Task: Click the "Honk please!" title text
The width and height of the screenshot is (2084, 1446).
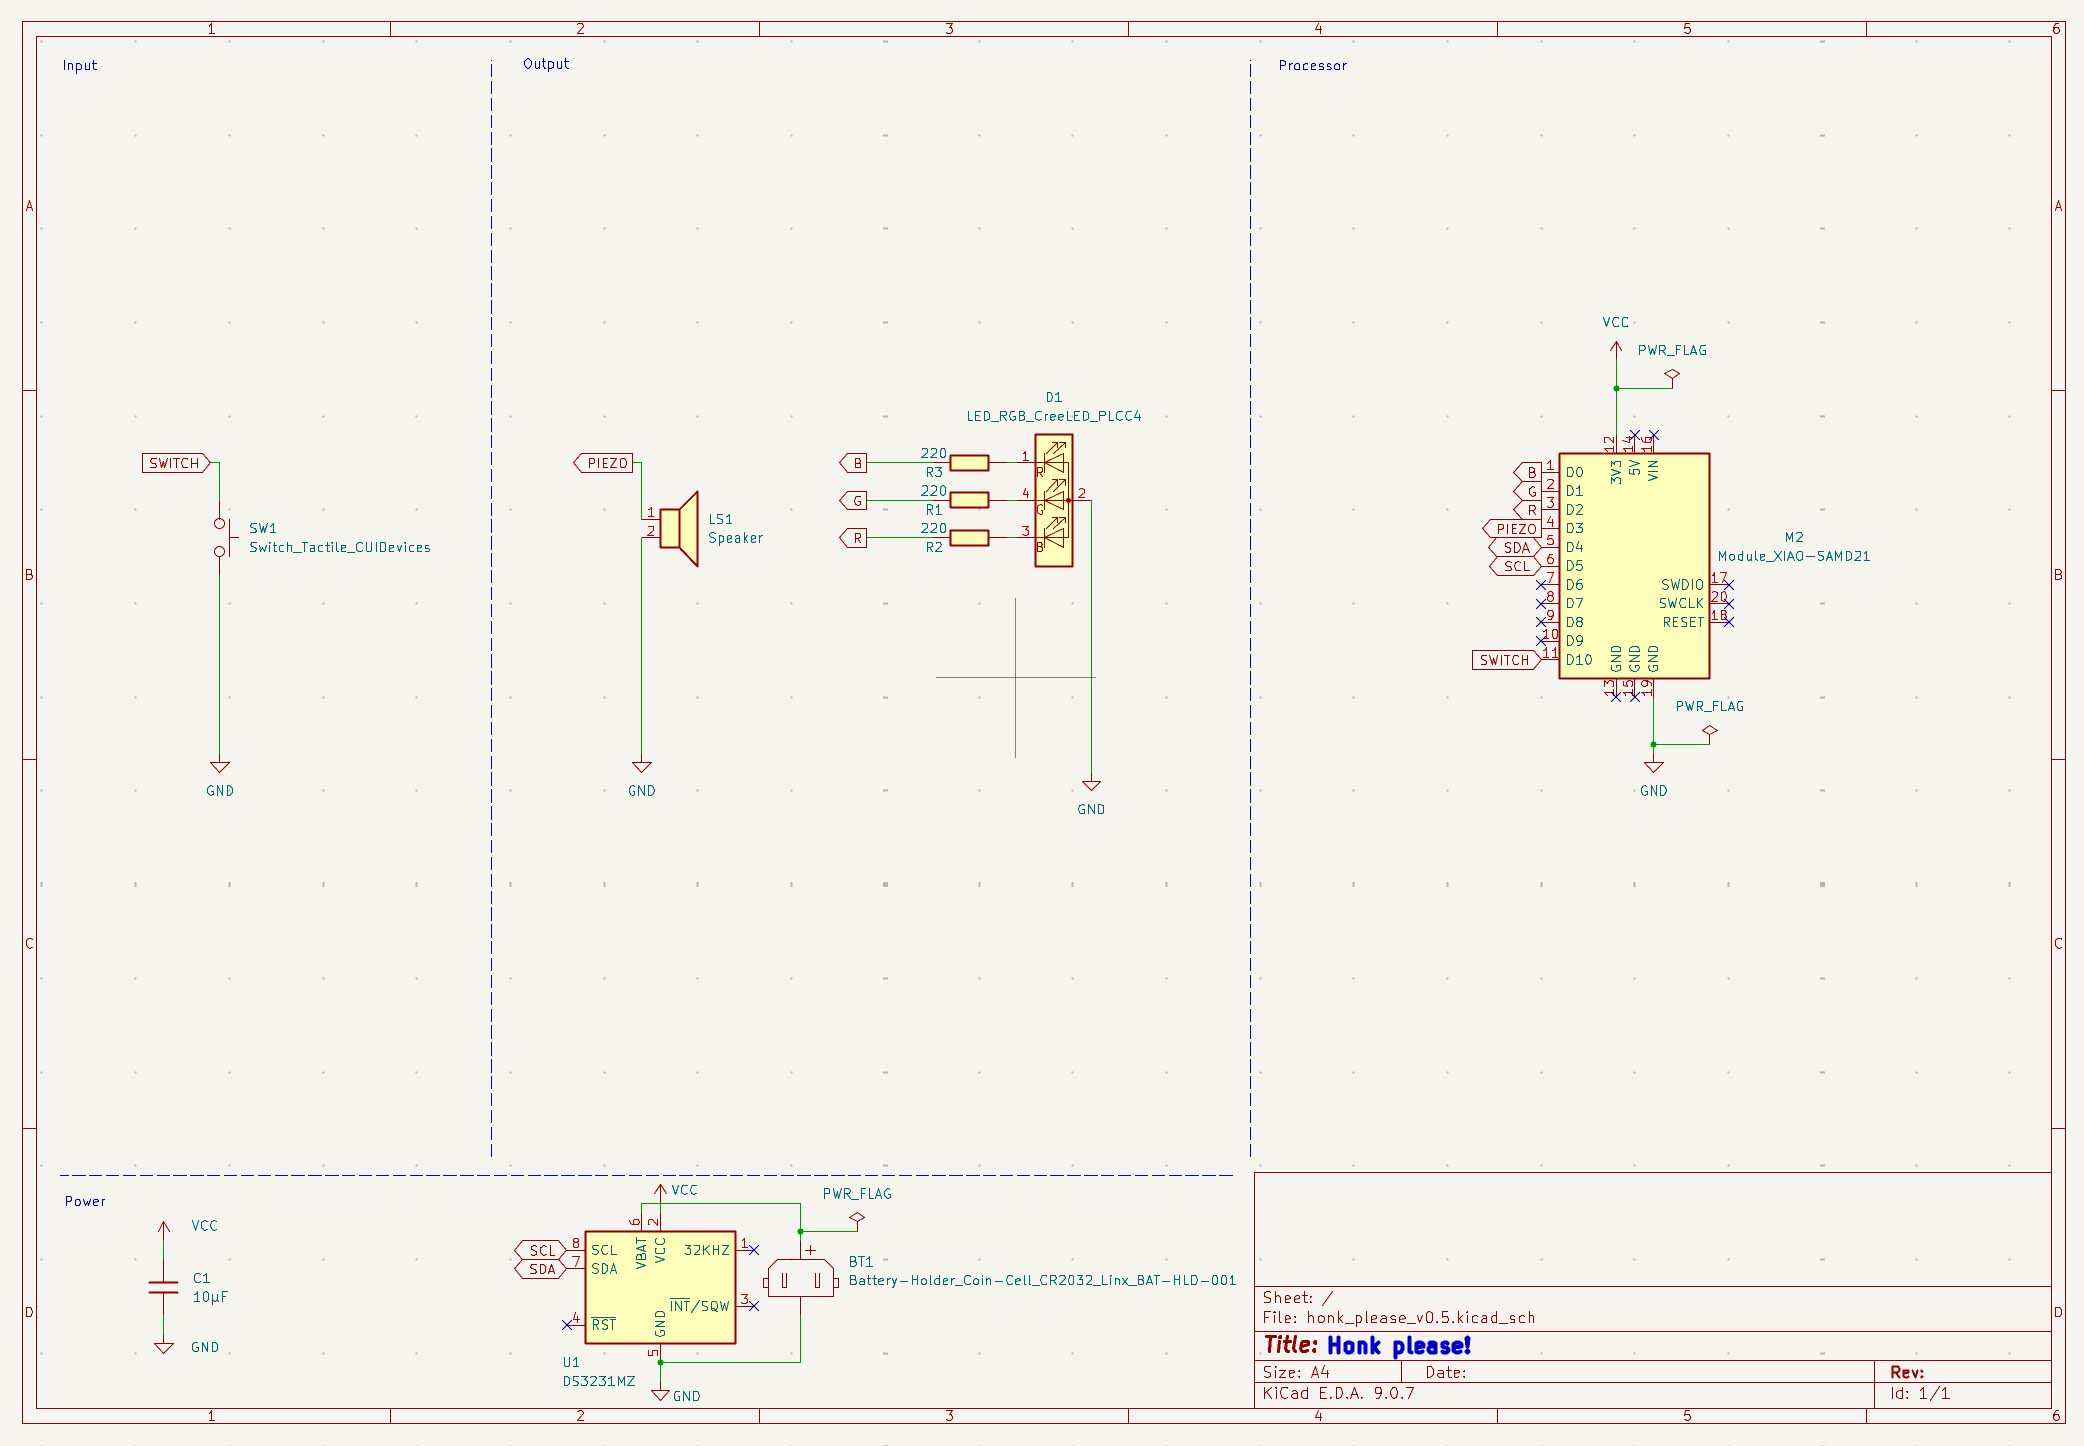Action: click(1398, 1346)
